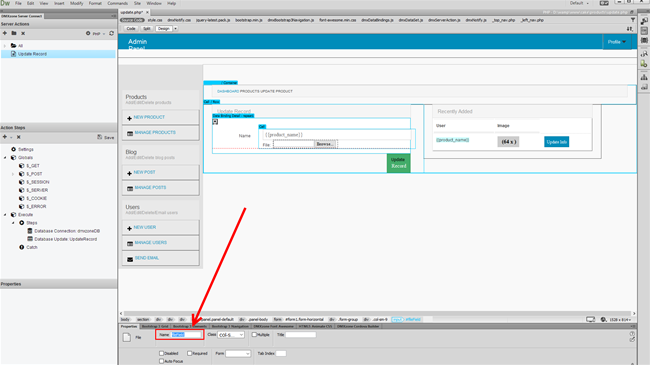Collapse the Steps tree node

(x=13, y=223)
